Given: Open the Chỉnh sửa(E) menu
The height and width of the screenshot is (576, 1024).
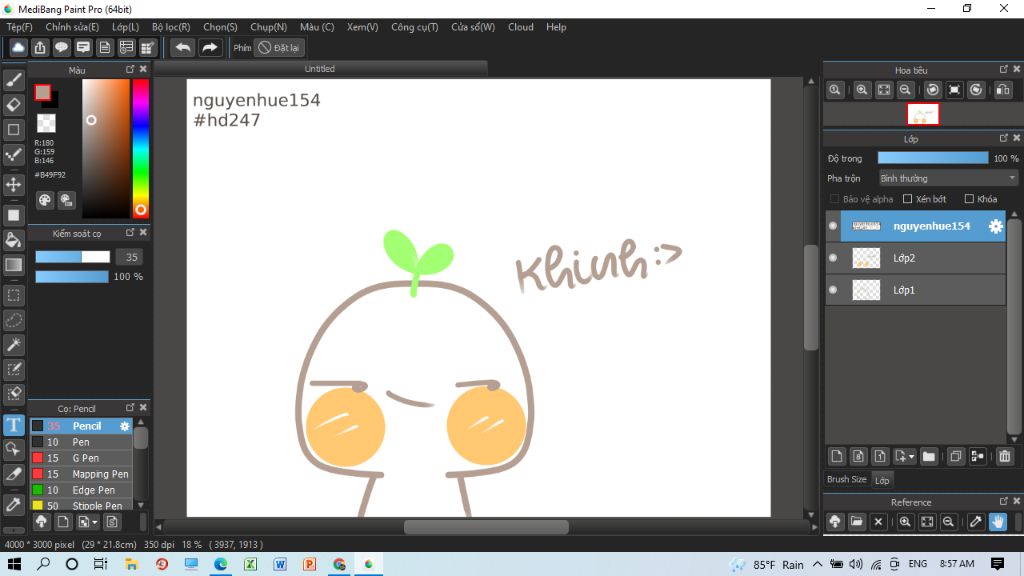Looking at the screenshot, I should [x=72, y=27].
